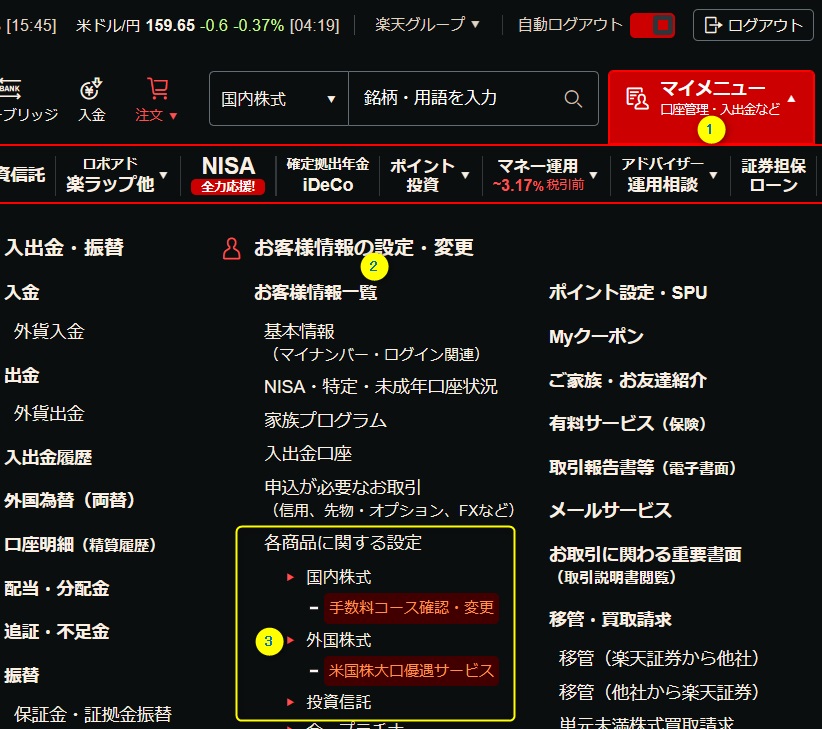This screenshot has width=822, height=729.
Task: Toggle the 自動ログアウト switch
Action: pos(653,25)
